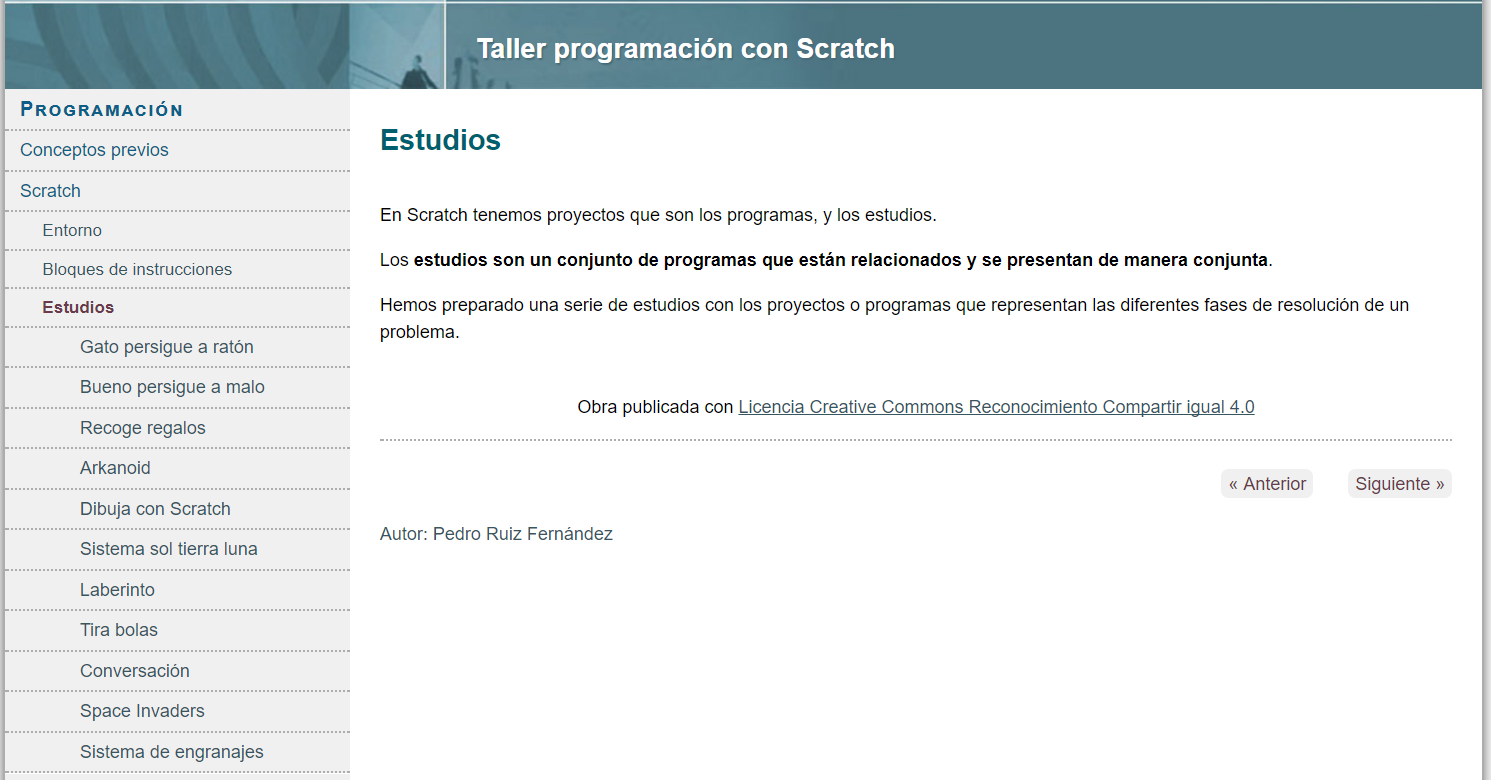Go to the previous page with Anterior
The image size is (1491, 780).
click(x=1267, y=484)
